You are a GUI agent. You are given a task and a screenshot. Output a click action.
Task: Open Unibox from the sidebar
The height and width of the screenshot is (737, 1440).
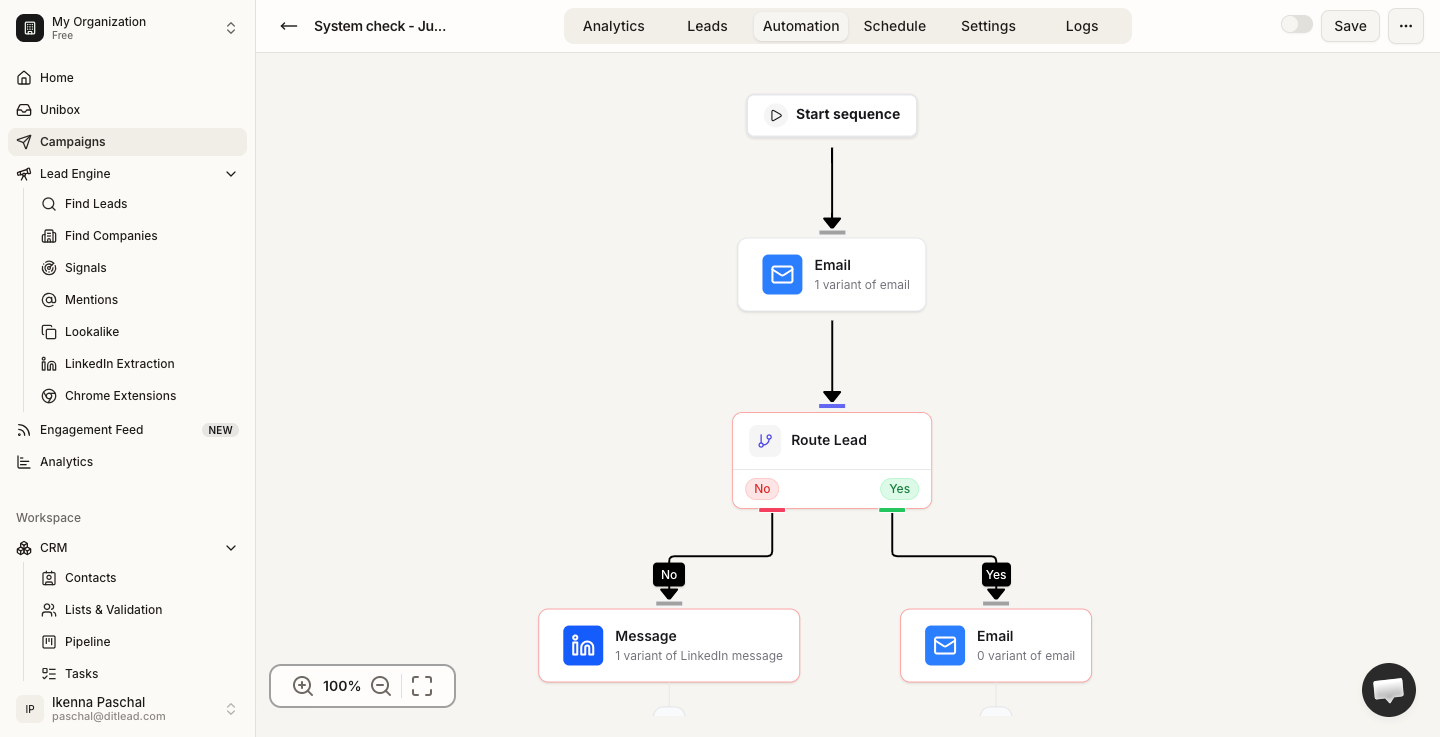tap(127, 110)
